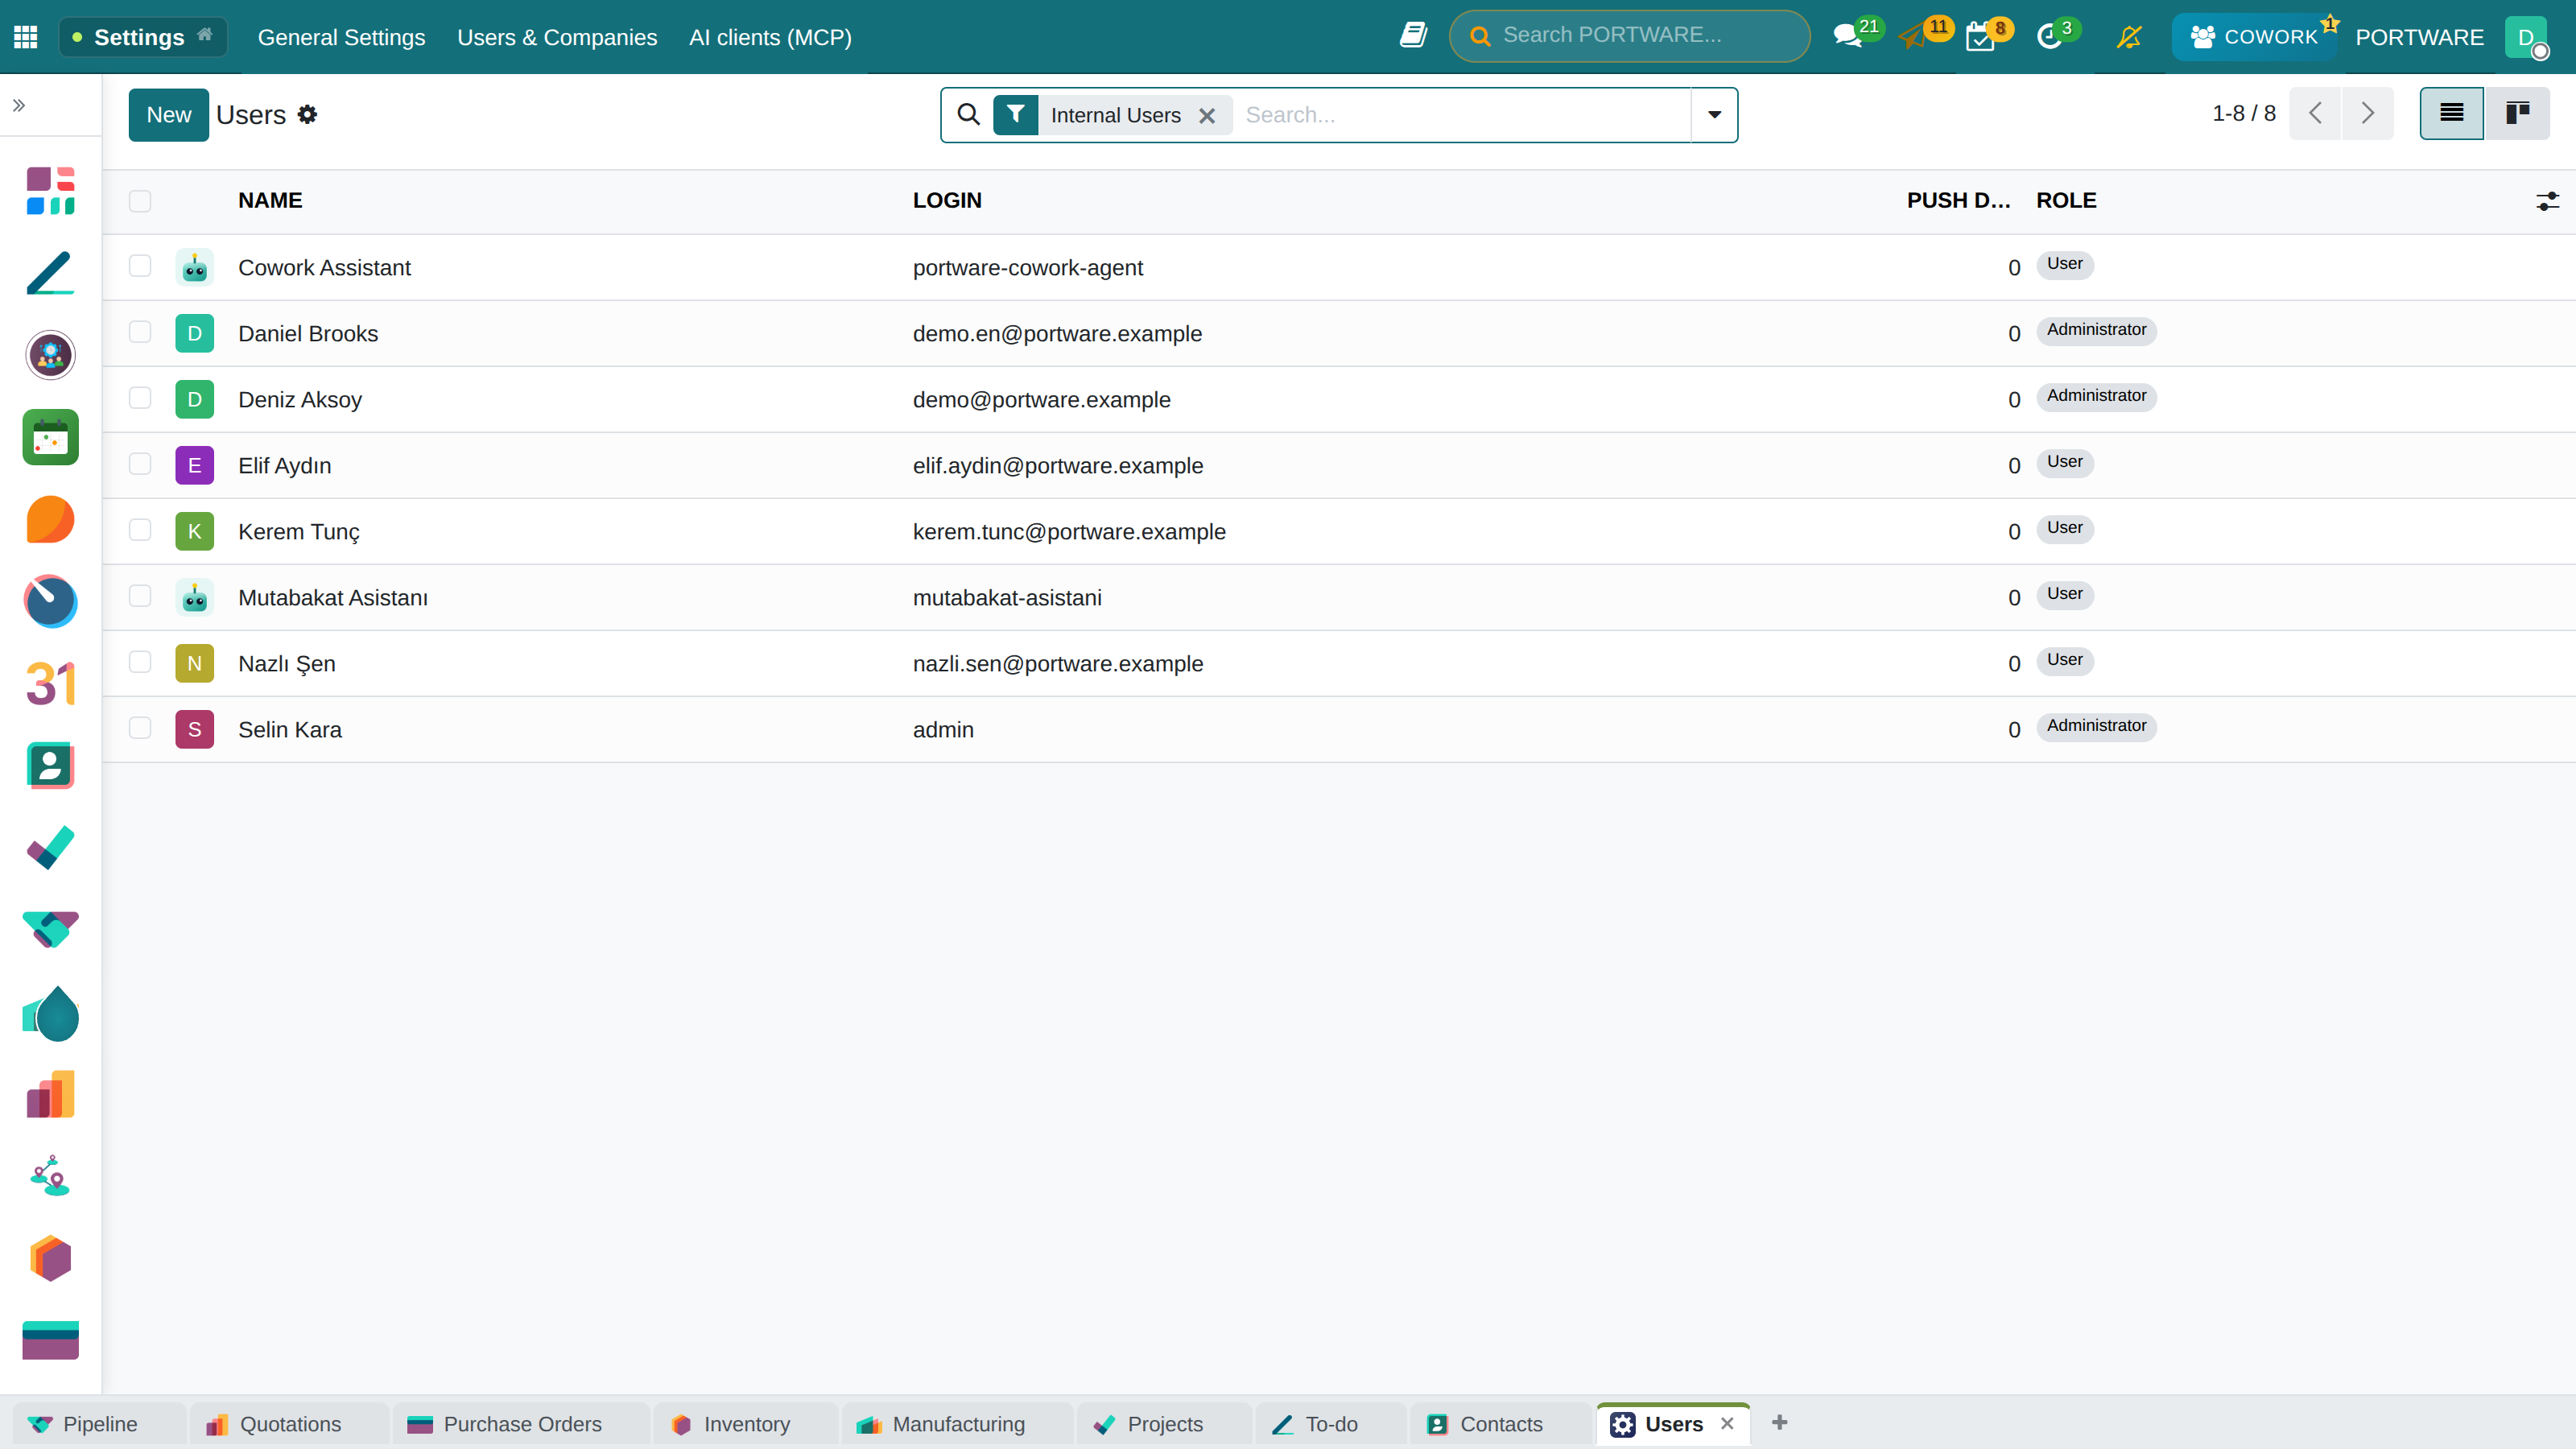The width and height of the screenshot is (2576, 1449).
Task: Switch to the Projects bottom tab
Action: pos(1164,1424)
